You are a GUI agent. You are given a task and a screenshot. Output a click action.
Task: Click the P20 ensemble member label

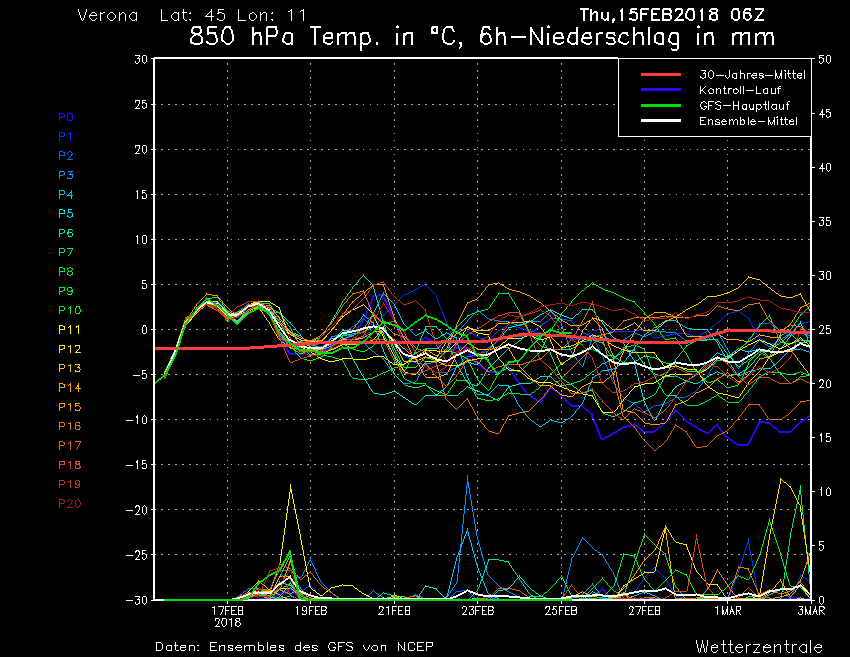(70, 504)
